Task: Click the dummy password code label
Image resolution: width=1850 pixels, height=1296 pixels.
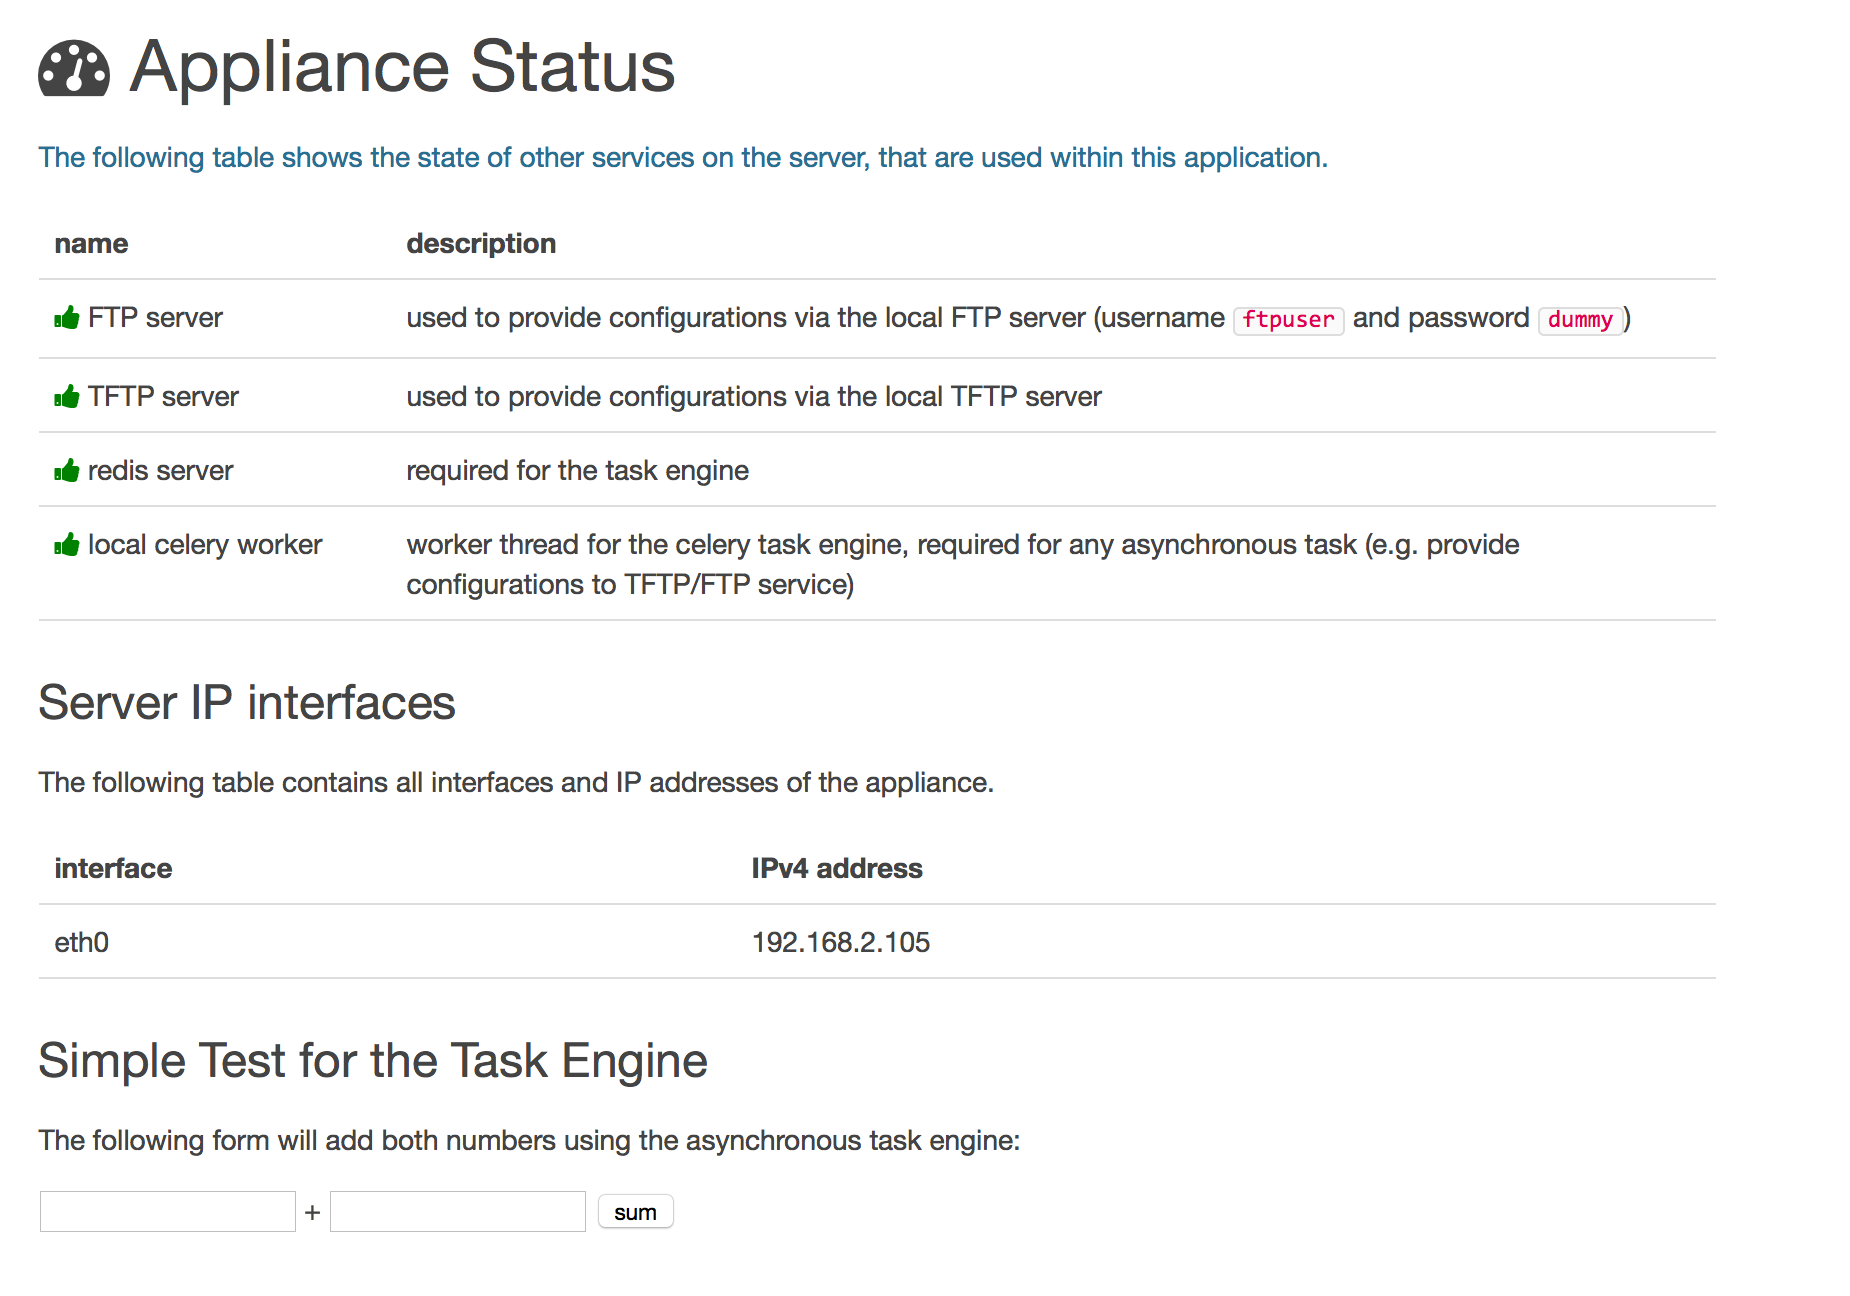Action: 1580,320
